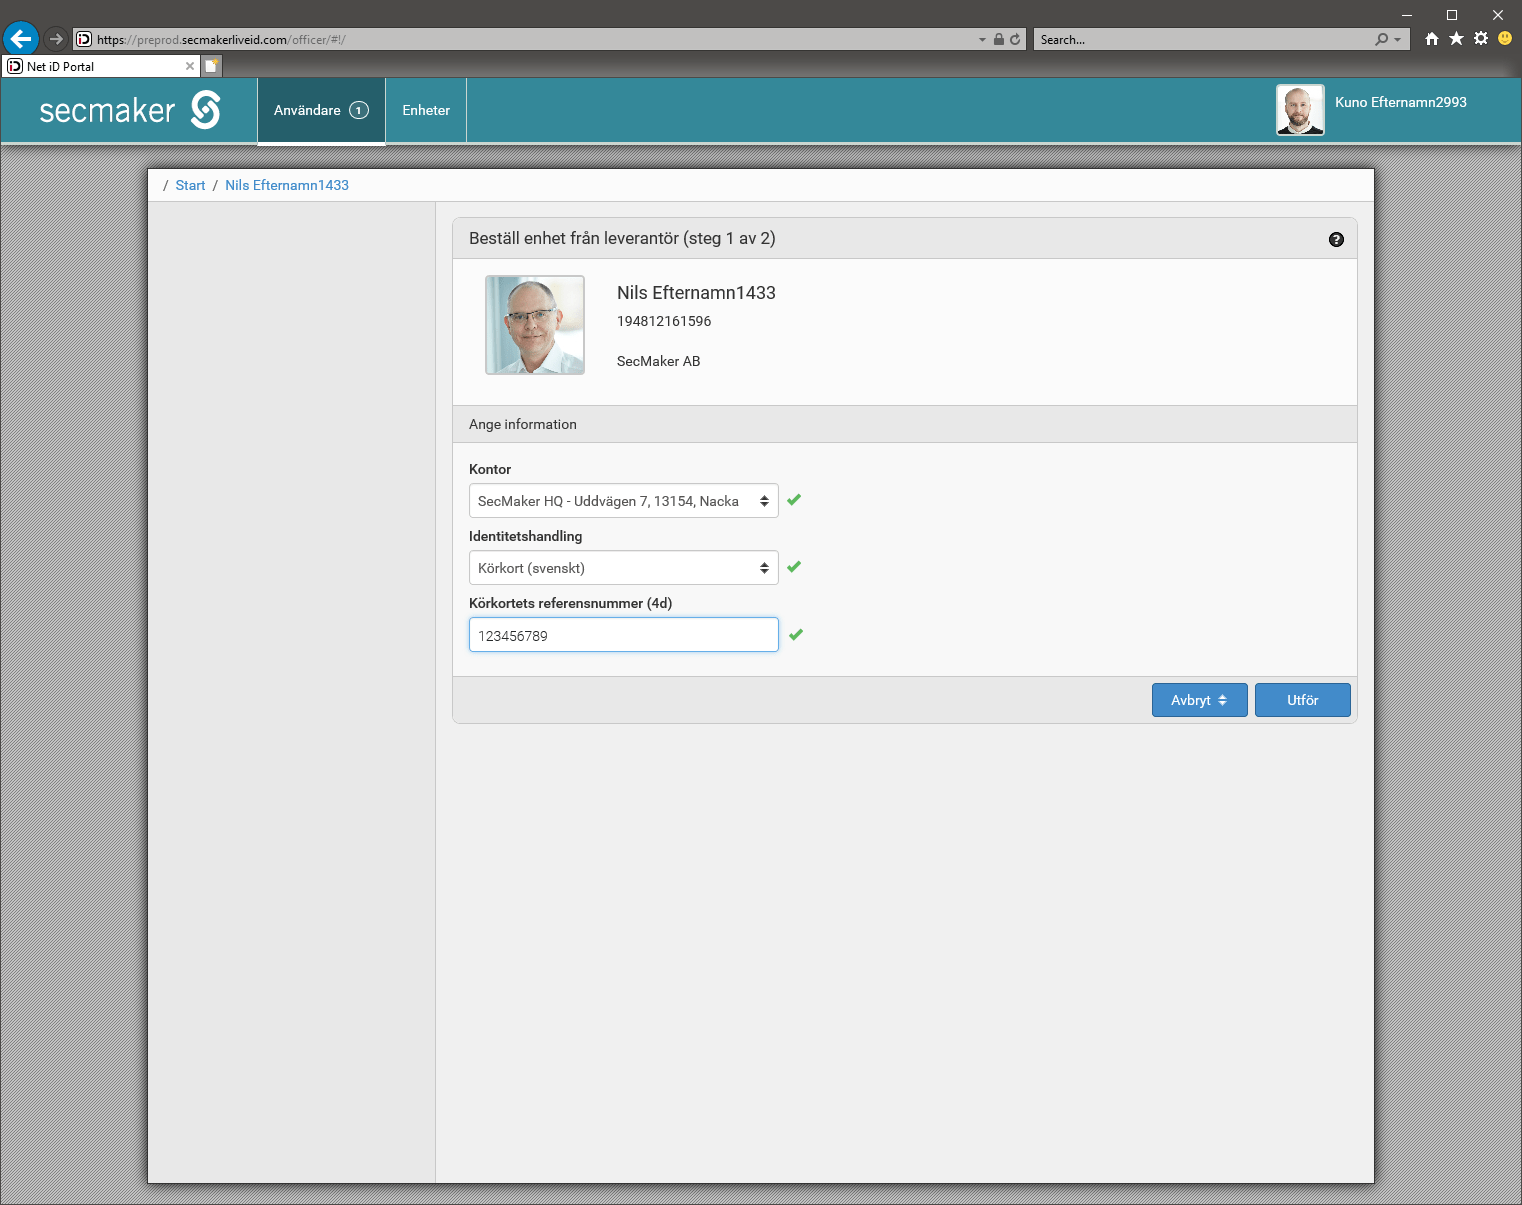The width and height of the screenshot is (1522, 1205).
Task: Switch to the Användare tab
Action: coord(321,110)
